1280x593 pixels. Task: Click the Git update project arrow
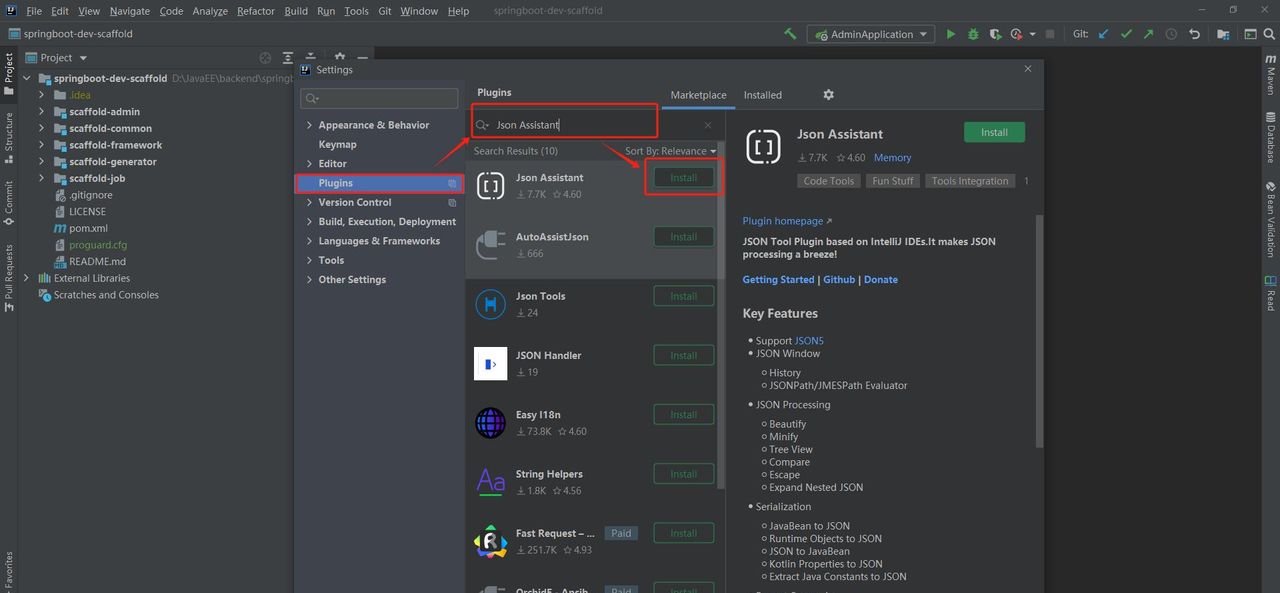pos(1104,34)
